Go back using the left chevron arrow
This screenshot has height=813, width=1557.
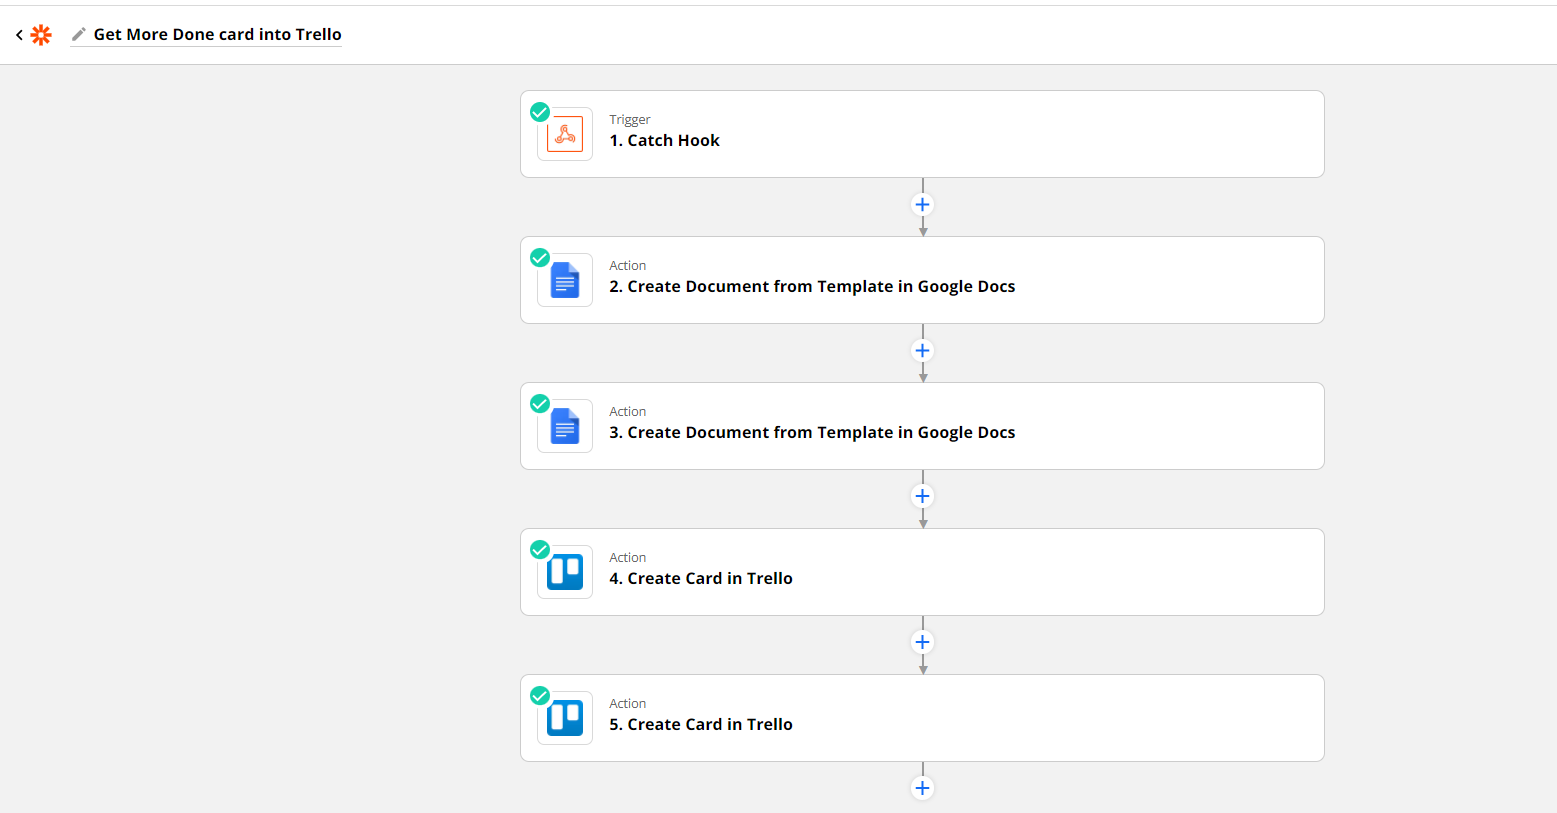(x=19, y=35)
